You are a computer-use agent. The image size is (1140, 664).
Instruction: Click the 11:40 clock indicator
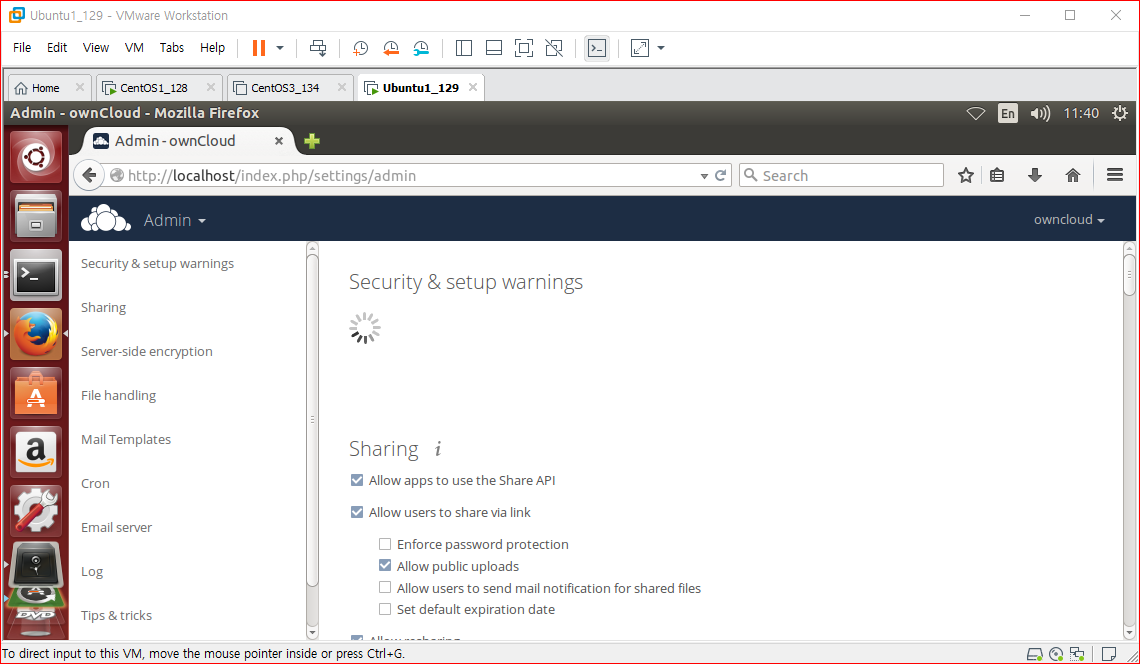coord(1080,113)
